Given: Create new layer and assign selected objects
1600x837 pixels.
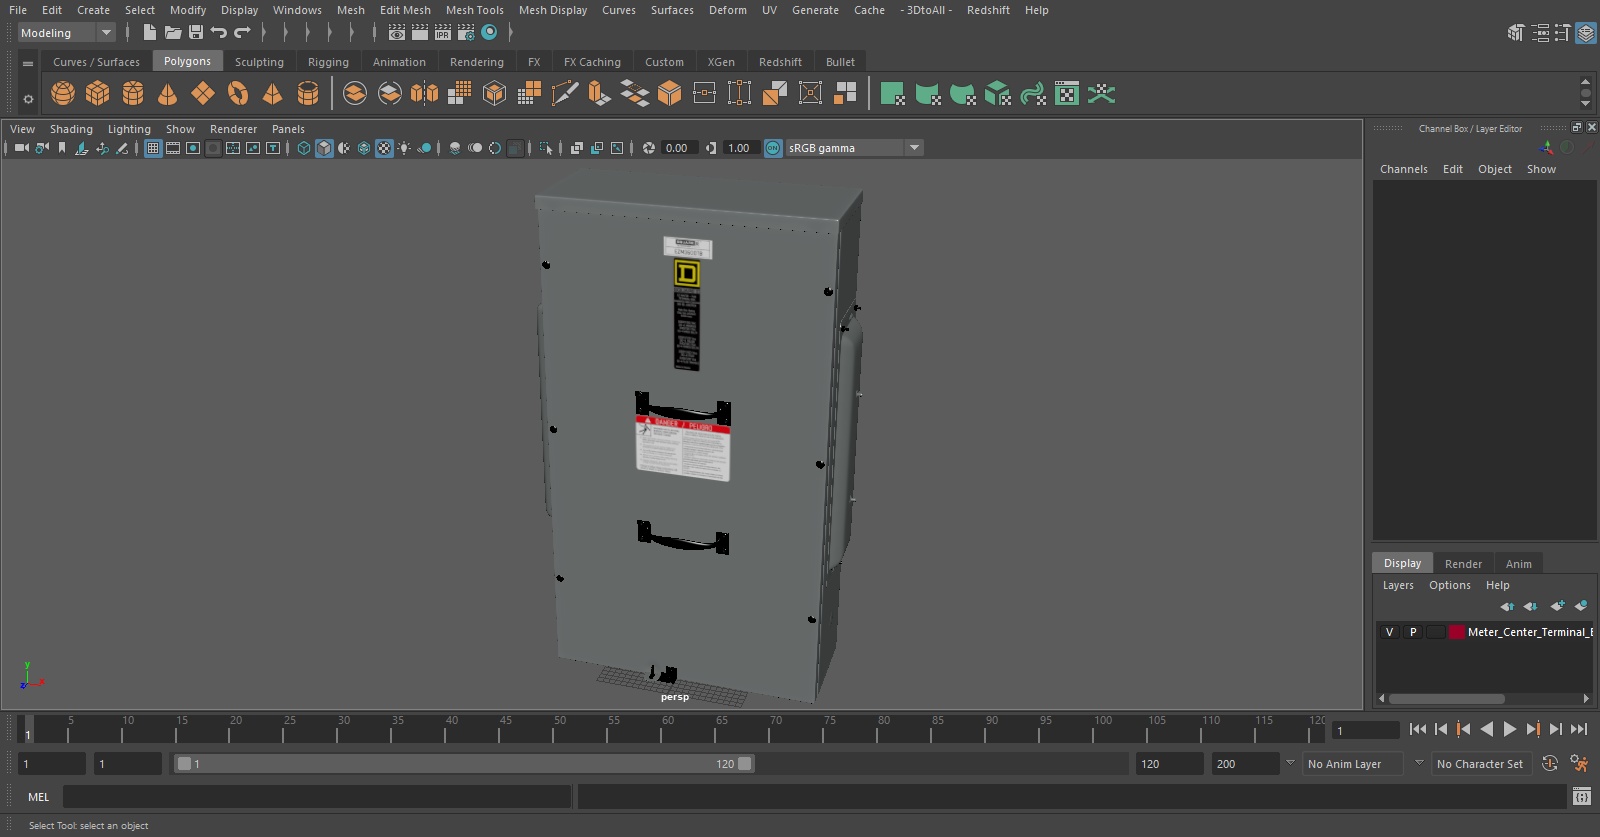Looking at the screenshot, I should click(1581, 606).
